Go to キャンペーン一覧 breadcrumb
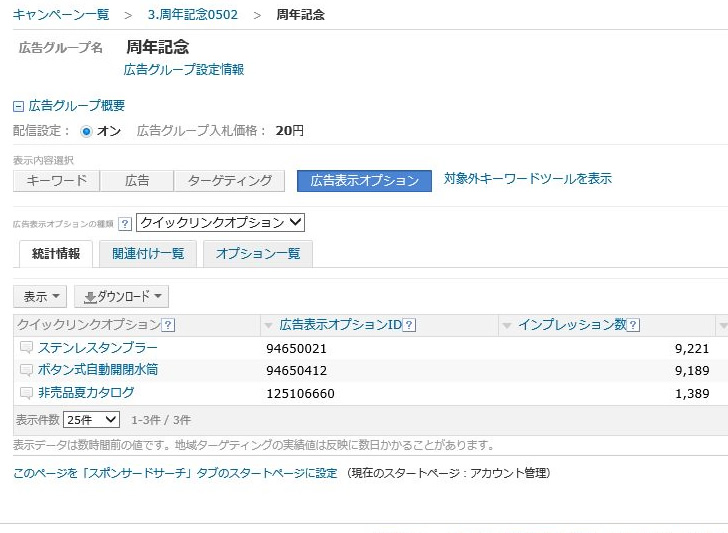Screen dimensions: 728x533 coord(61,15)
